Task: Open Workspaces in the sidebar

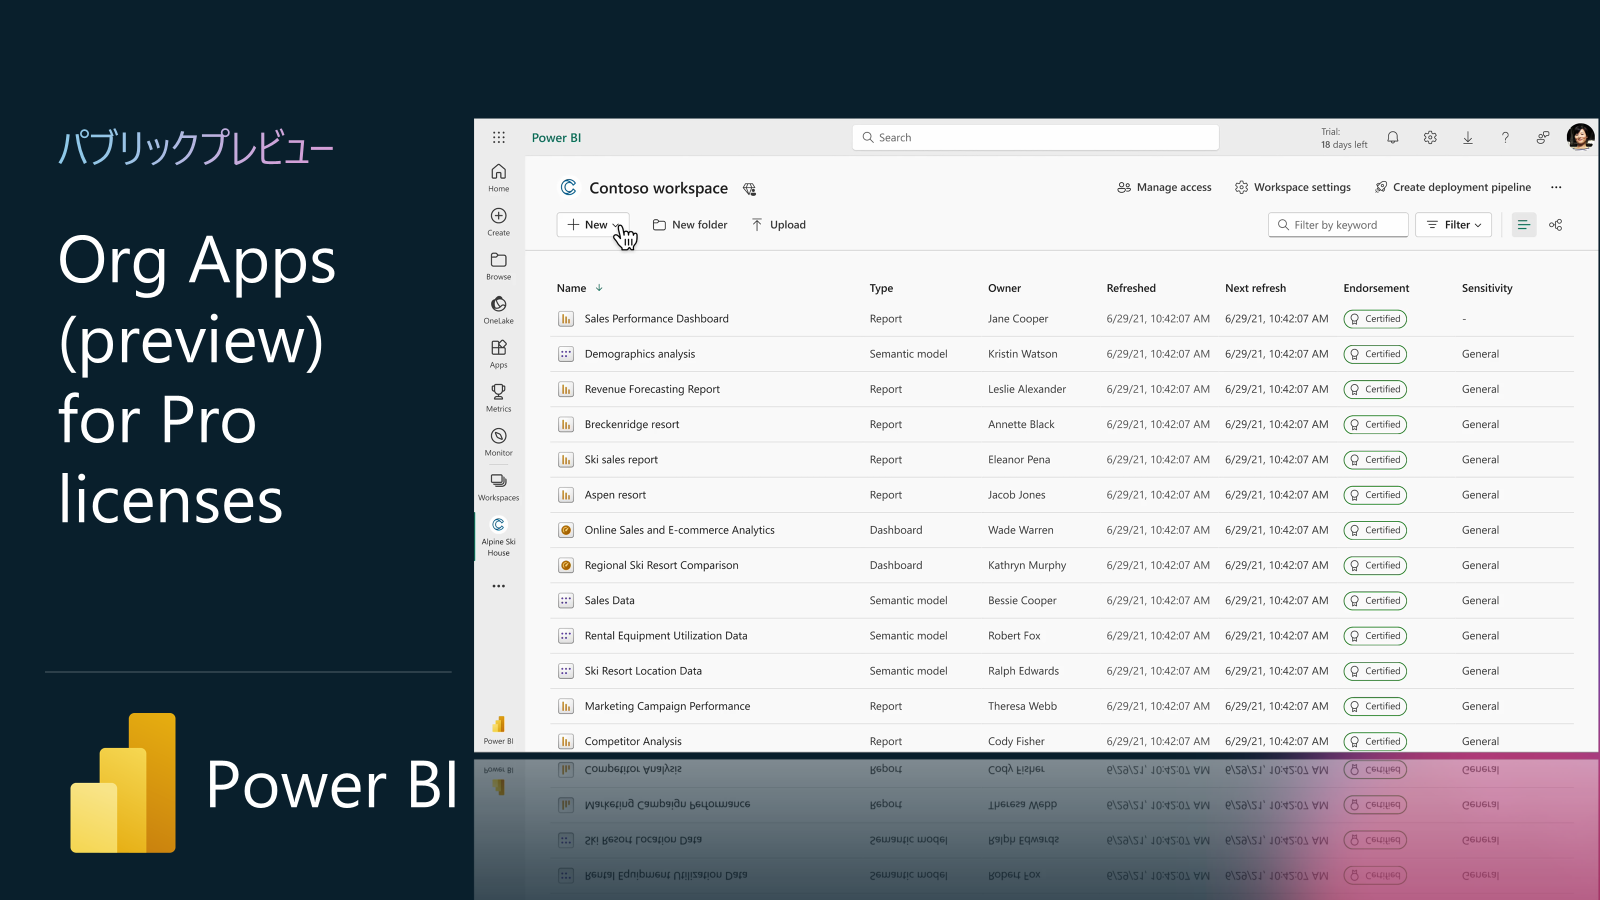Action: click(499, 487)
